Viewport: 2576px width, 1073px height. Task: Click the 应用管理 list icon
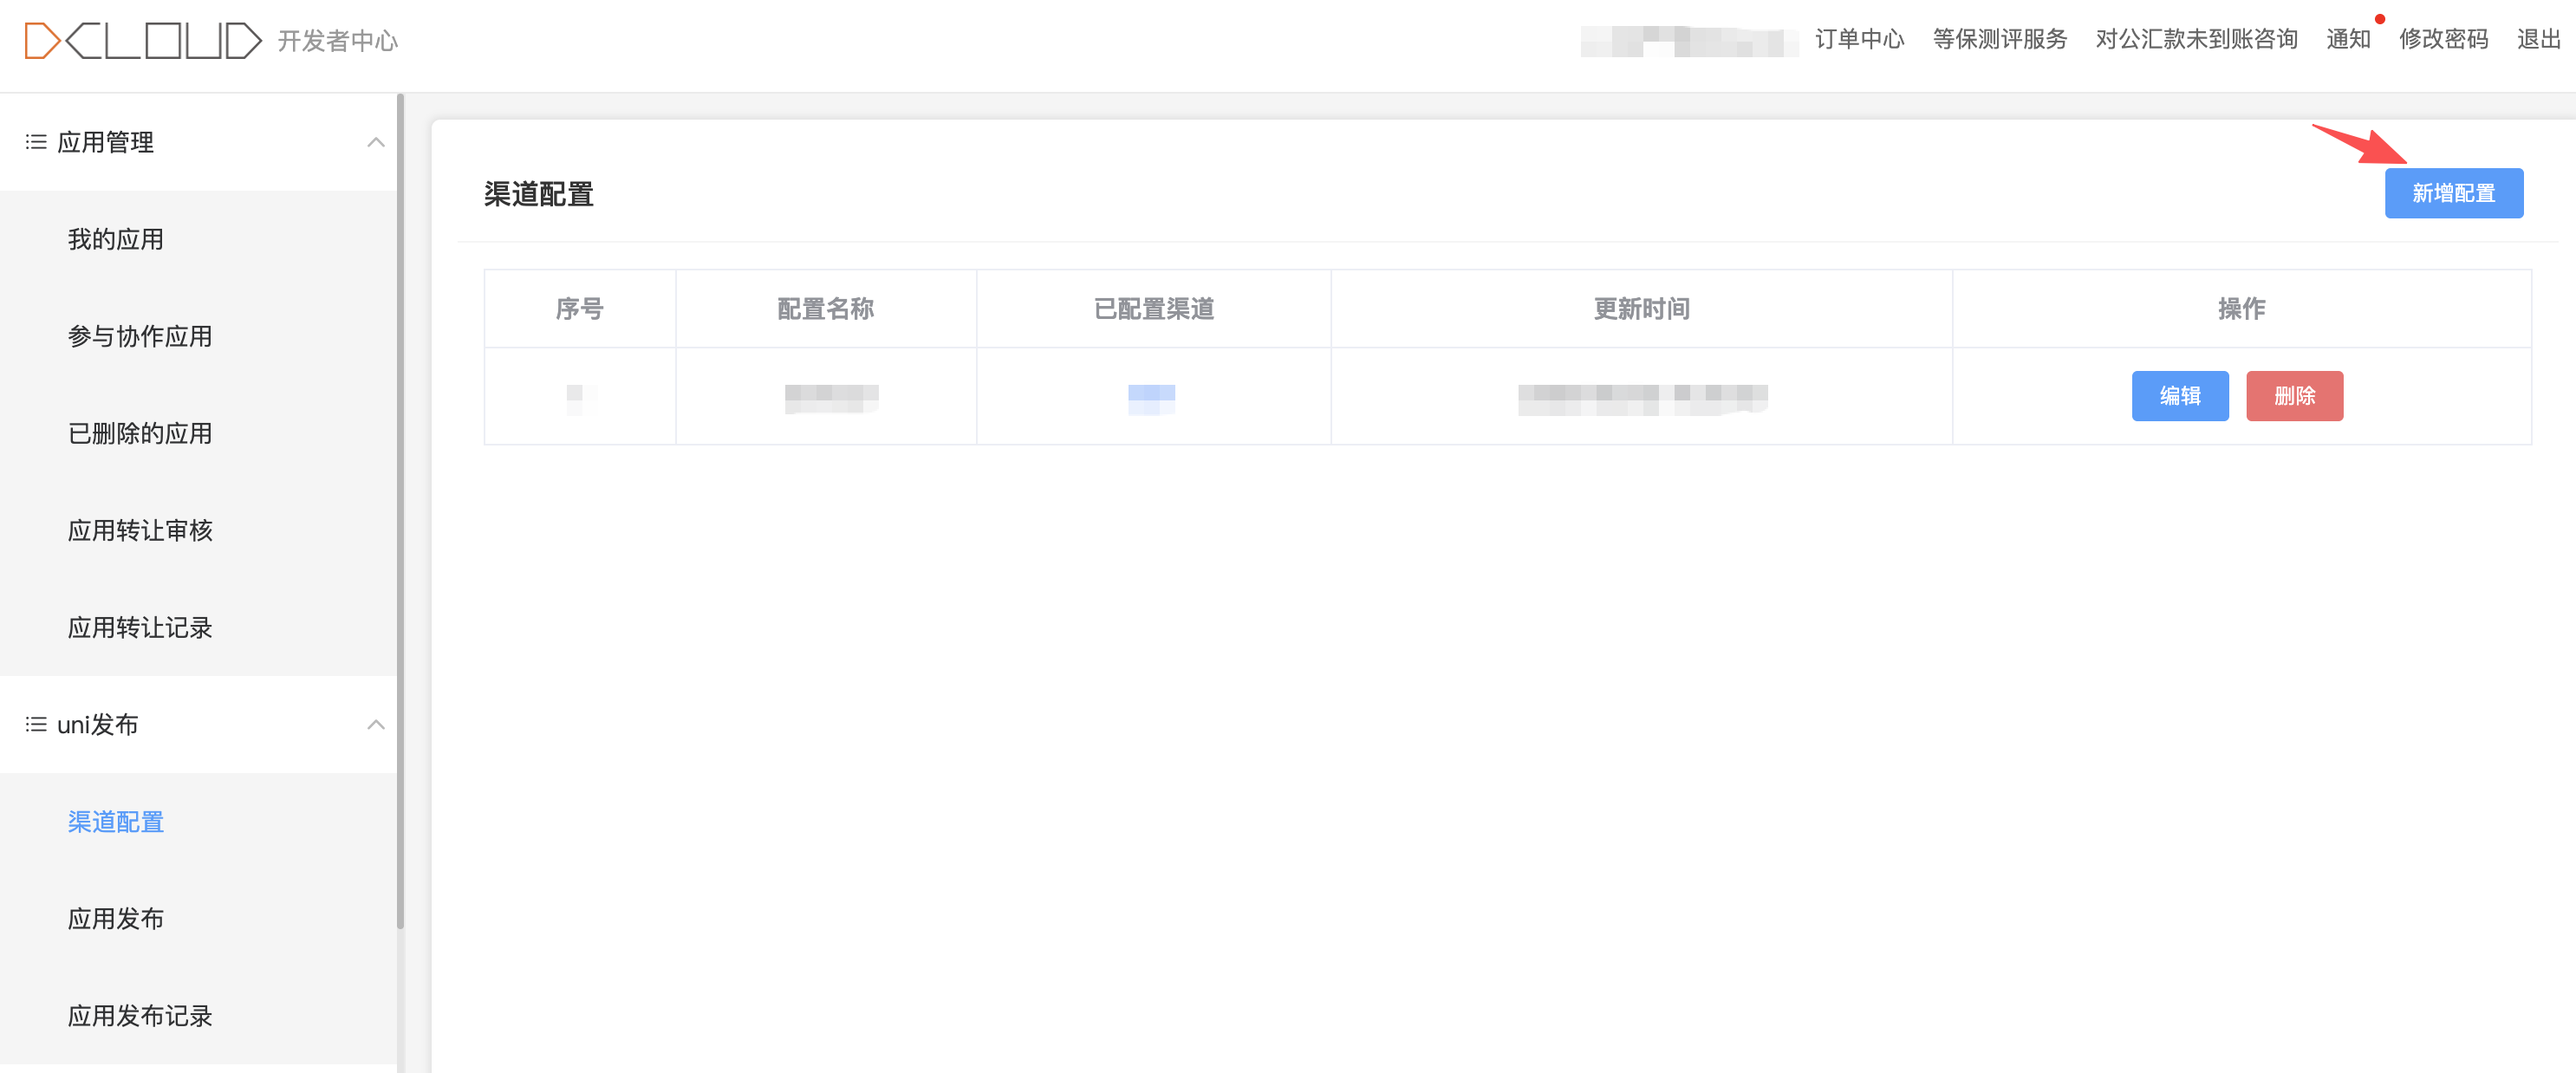tap(36, 142)
